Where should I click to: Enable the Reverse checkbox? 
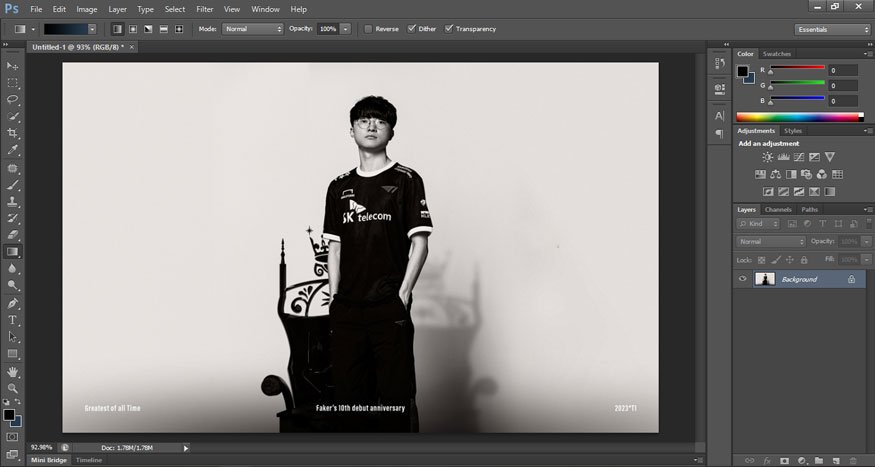(368, 29)
